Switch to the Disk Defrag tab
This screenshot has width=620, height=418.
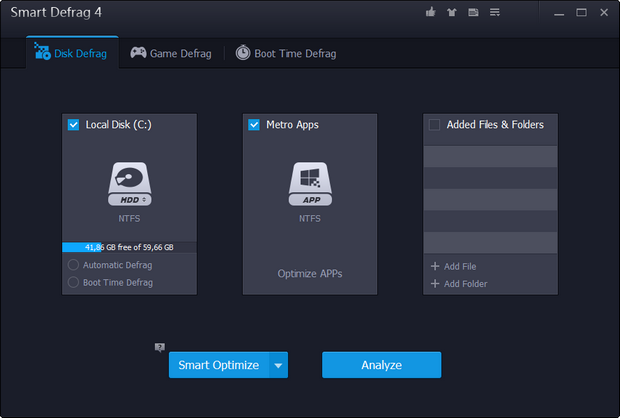click(x=72, y=52)
